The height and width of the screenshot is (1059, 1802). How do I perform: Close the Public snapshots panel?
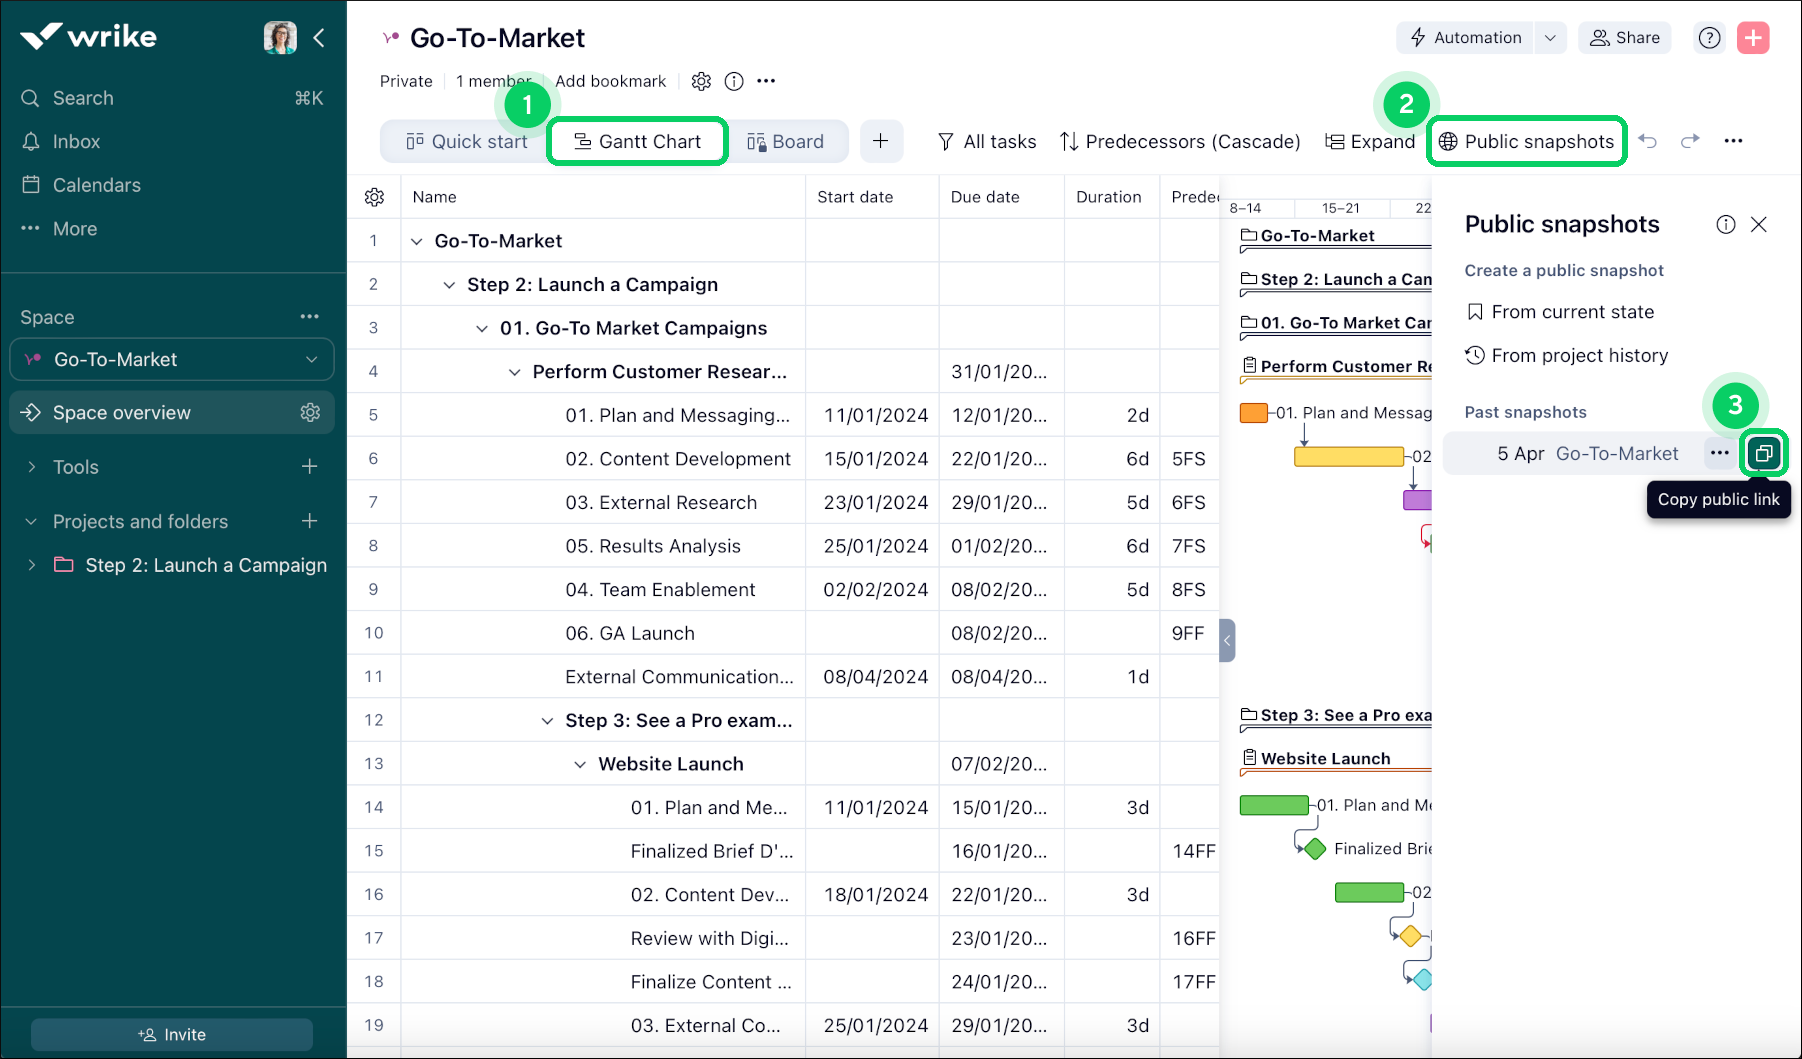click(1759, 224)
